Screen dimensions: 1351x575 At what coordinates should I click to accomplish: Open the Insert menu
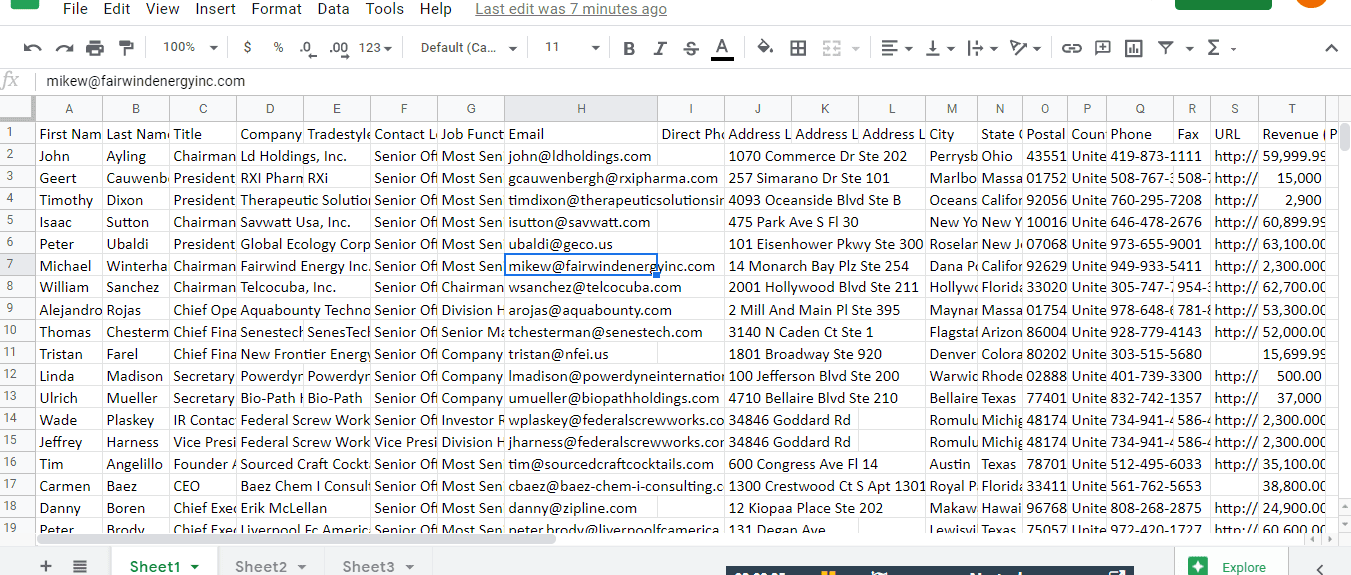(x=216, y=9)
